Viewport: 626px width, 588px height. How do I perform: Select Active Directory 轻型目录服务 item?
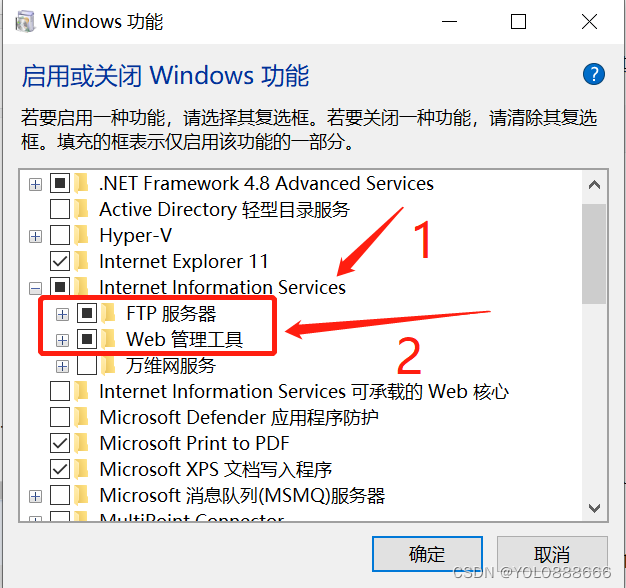[224, 210]
